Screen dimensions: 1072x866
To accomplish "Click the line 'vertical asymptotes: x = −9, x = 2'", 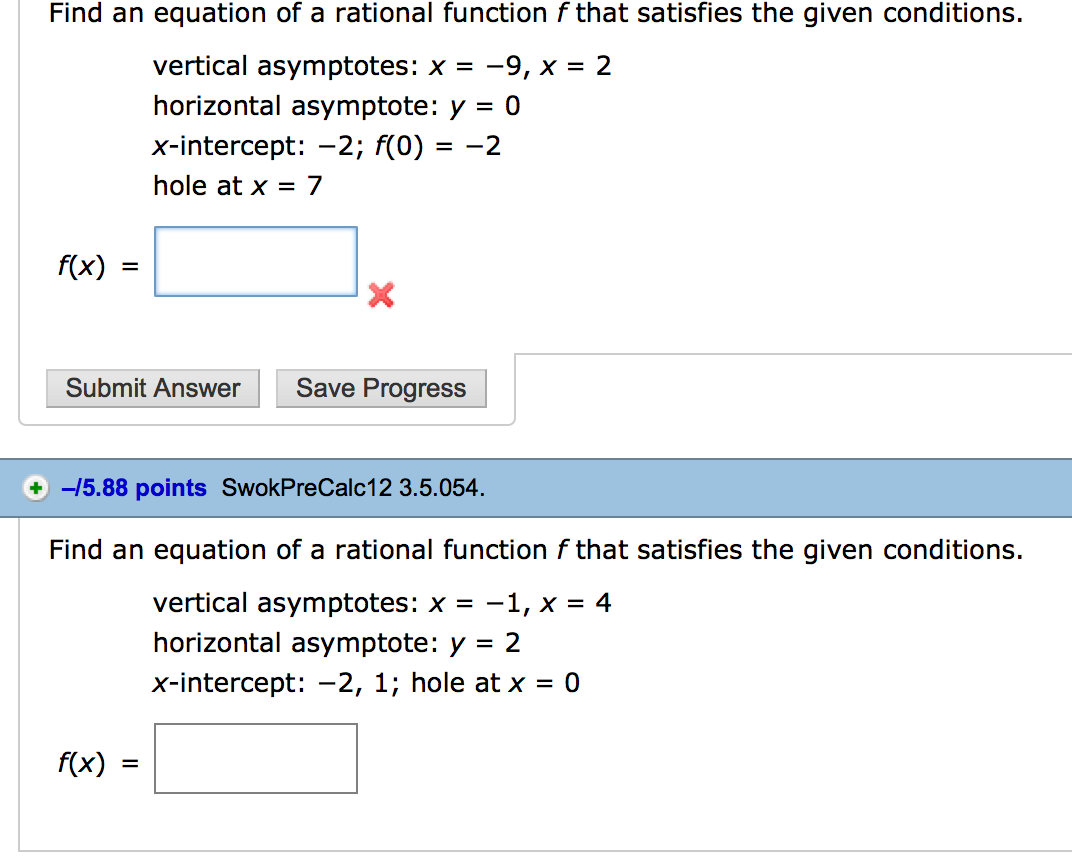I will click(381, 67).
